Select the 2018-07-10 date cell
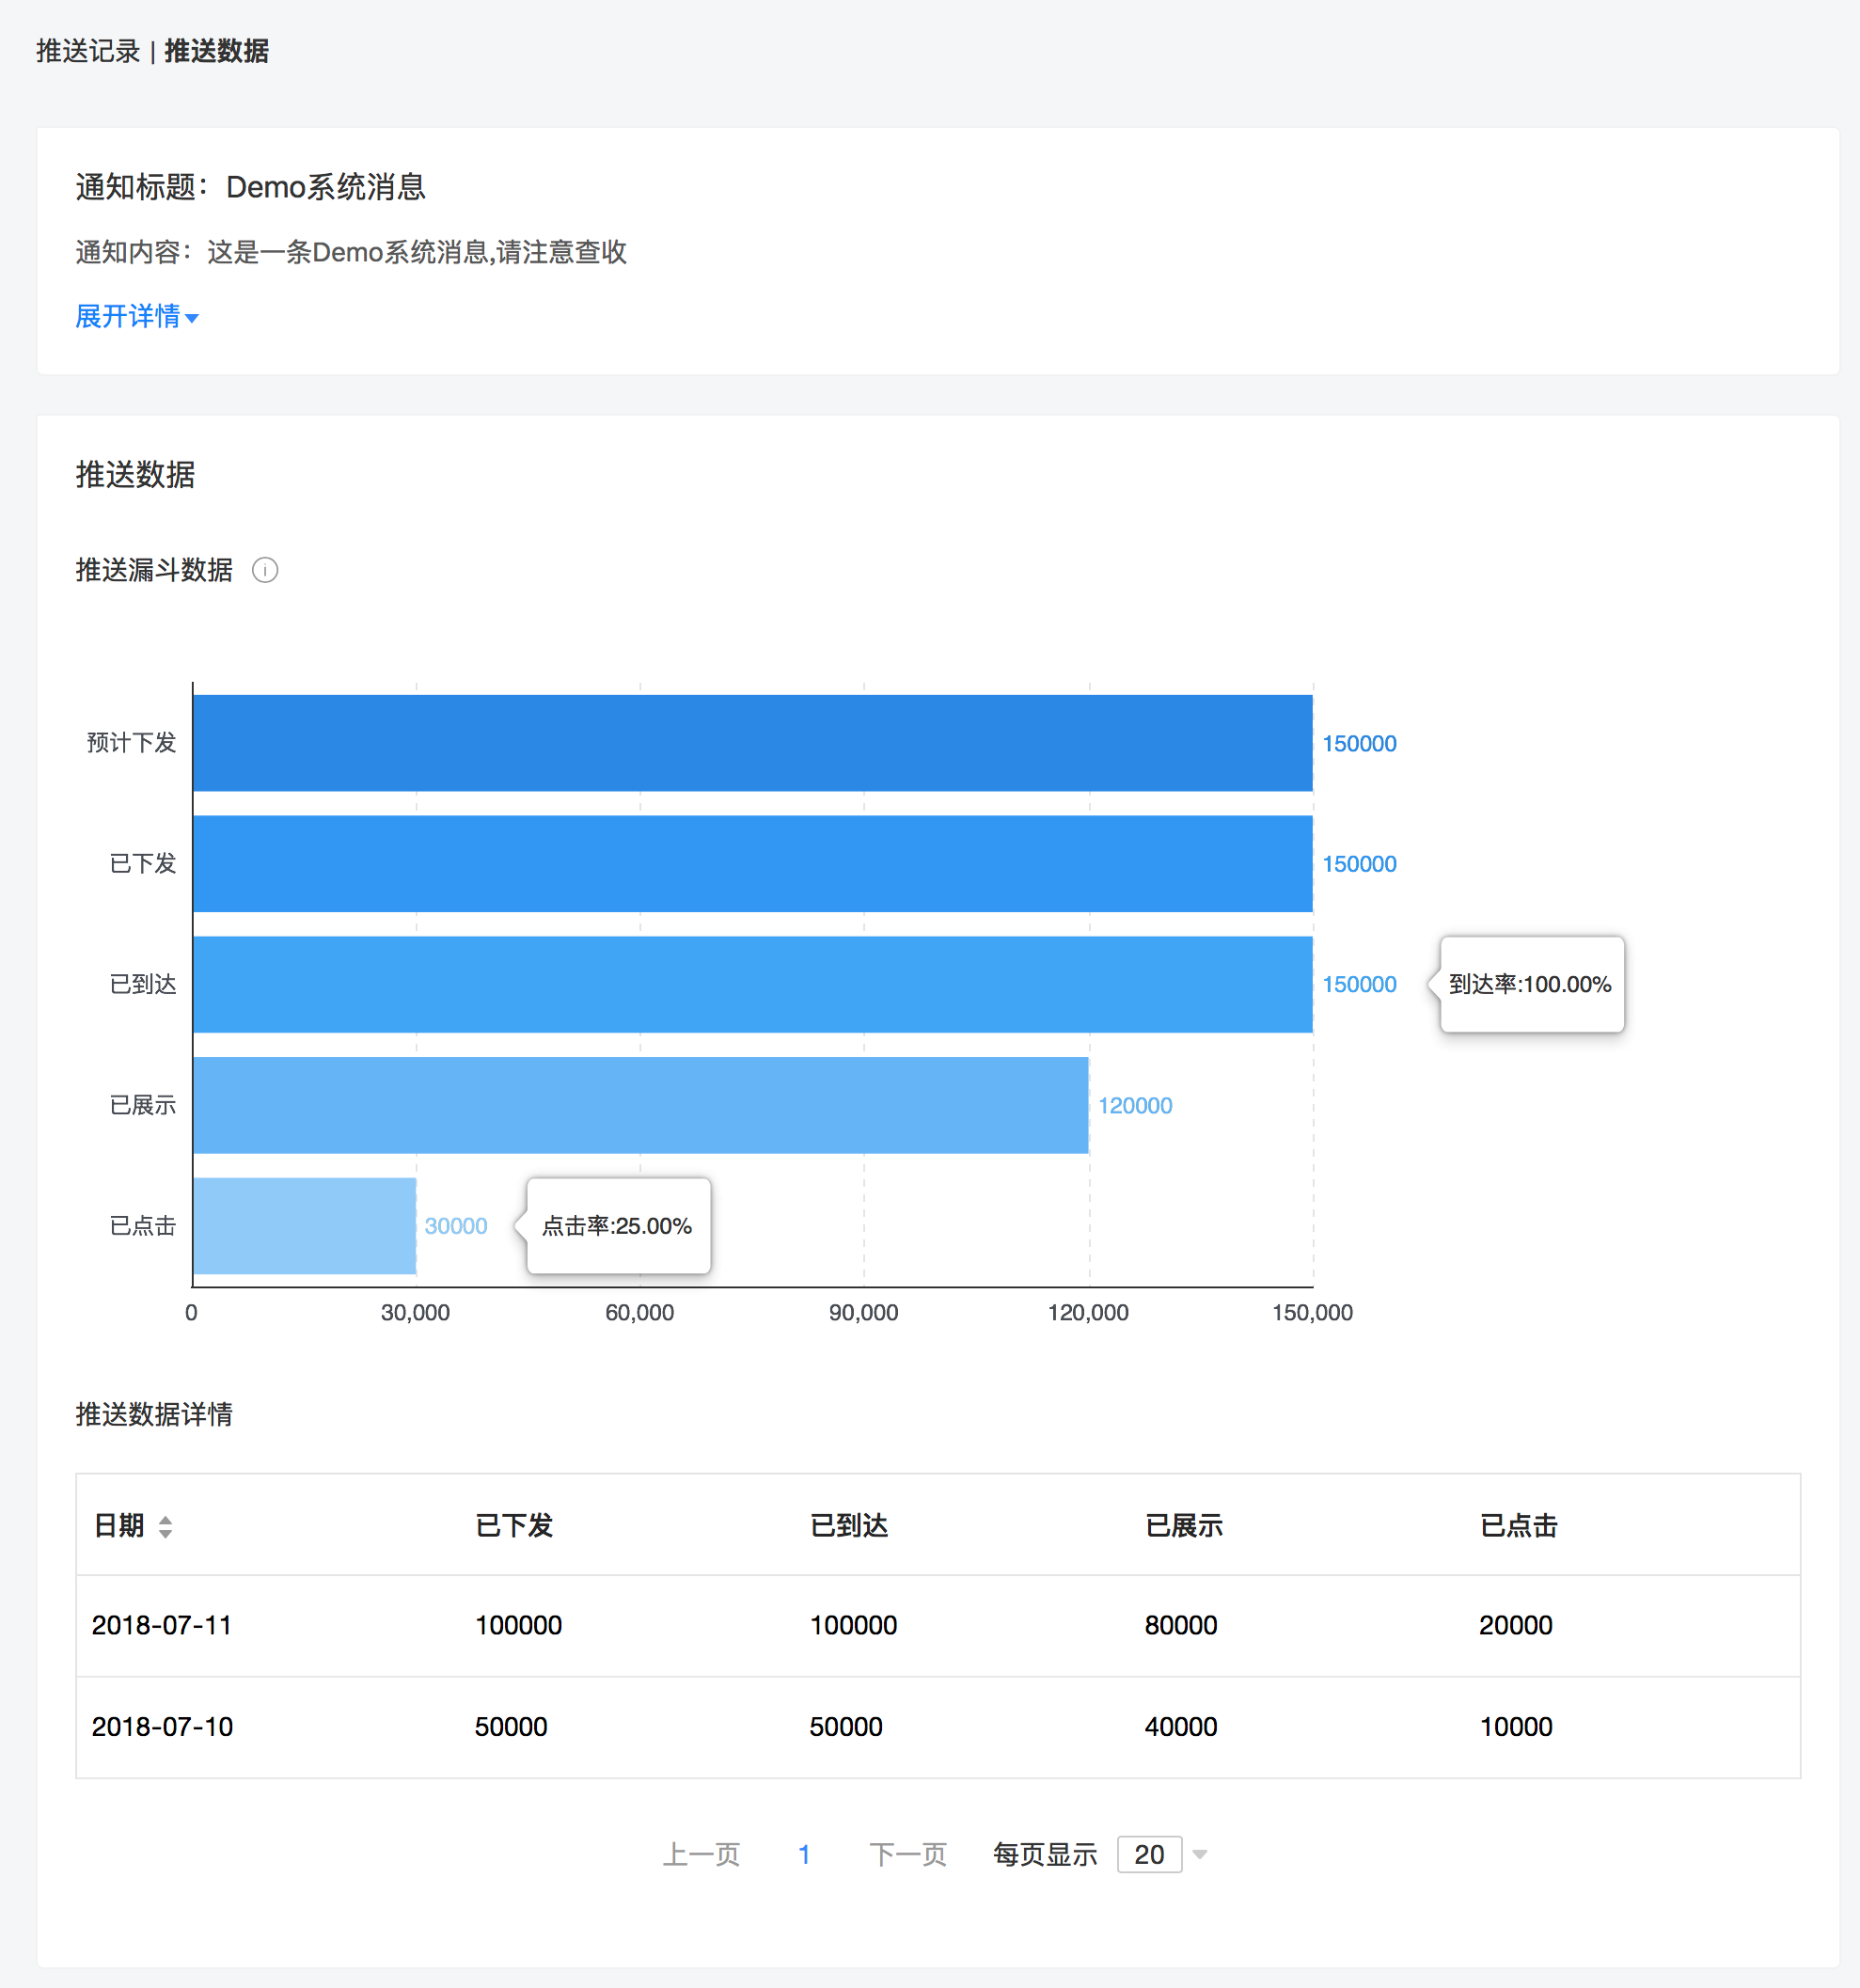The image size is (1860, 1988). (162, 1727)
